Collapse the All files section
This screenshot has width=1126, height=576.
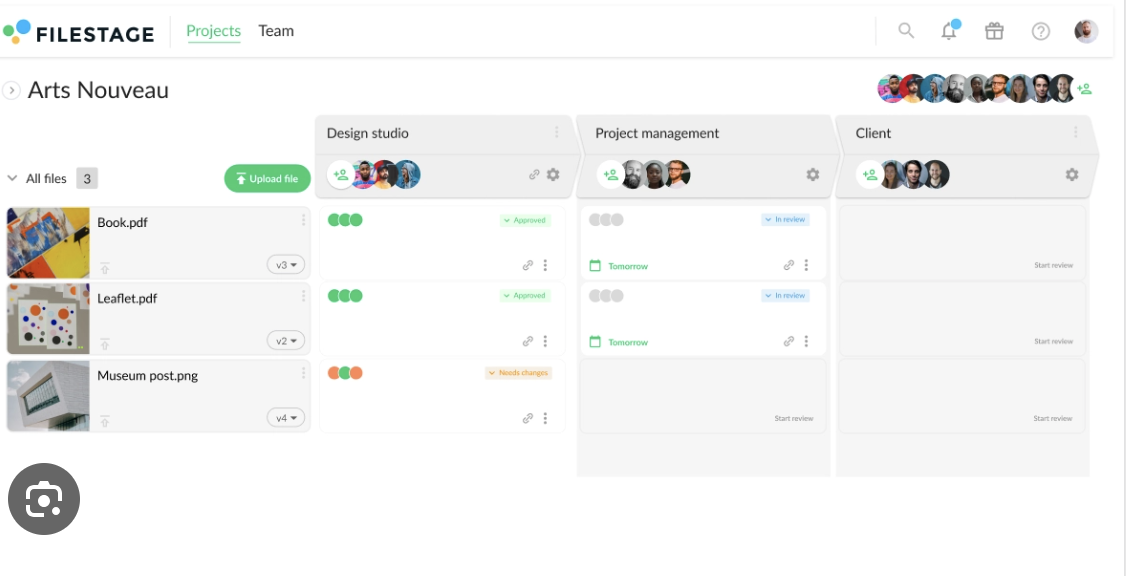[x=12, y=179]
